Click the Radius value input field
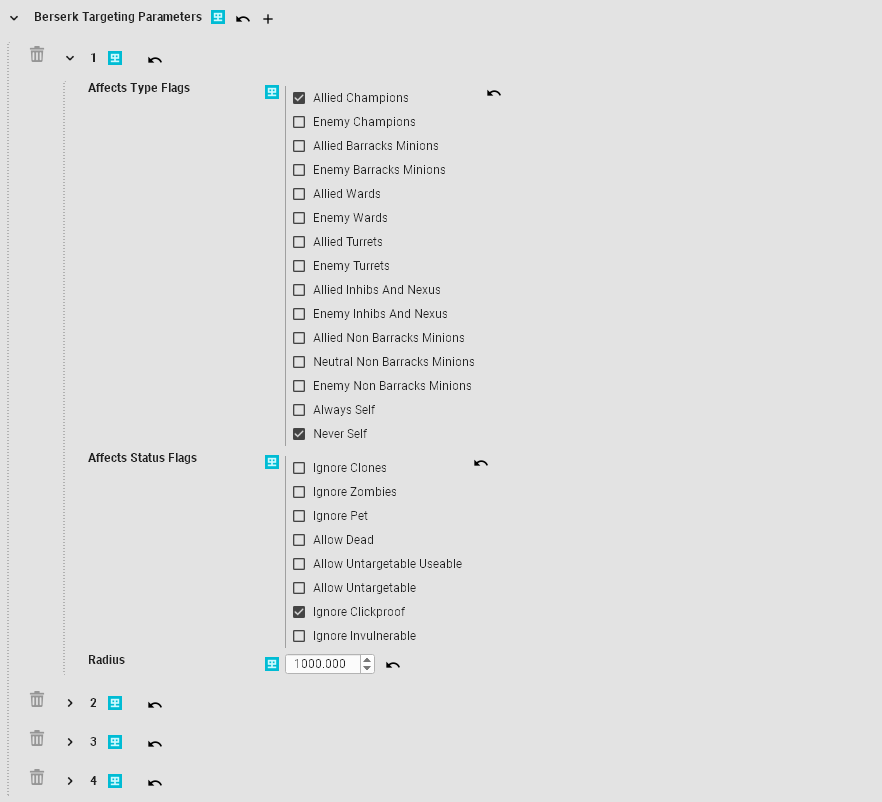The width and height of the screenshot is (882, 802). click(x=321, y=664)
